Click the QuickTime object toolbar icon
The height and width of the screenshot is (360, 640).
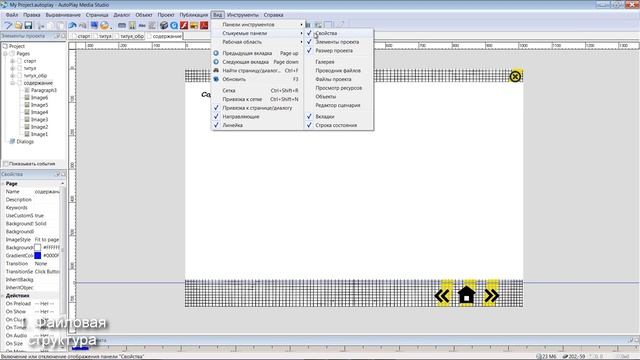(x=174, y=25)
